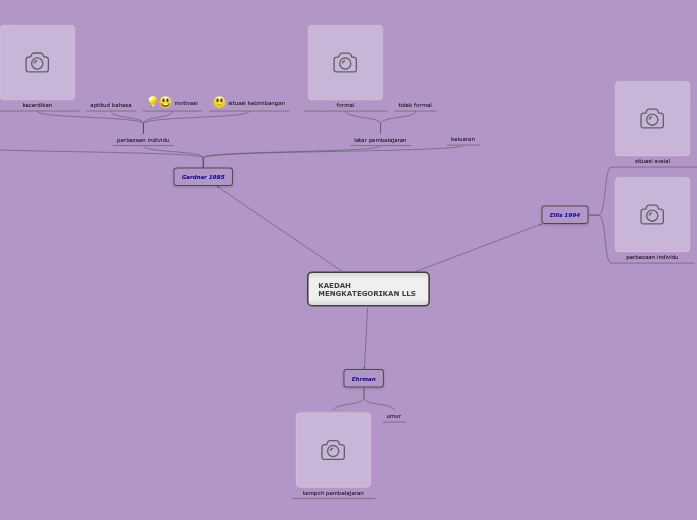Click the camera placeholder above right perbezaan individu
697x520 pixels.
[x=652, y=214]
